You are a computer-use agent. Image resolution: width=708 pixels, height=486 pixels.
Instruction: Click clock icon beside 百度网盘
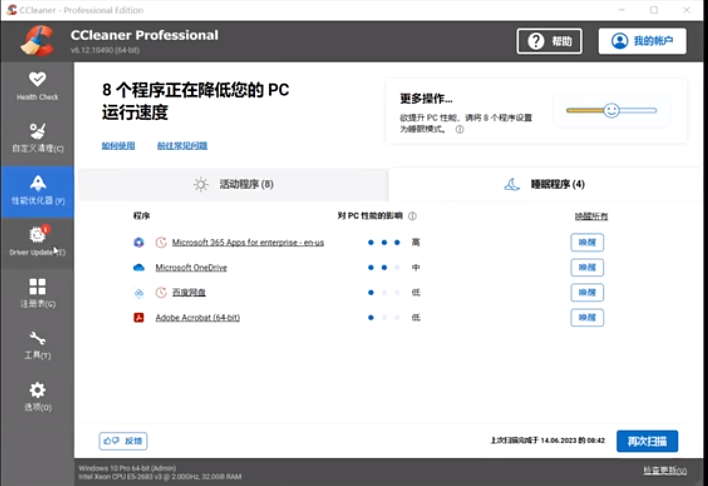point(161,293)
